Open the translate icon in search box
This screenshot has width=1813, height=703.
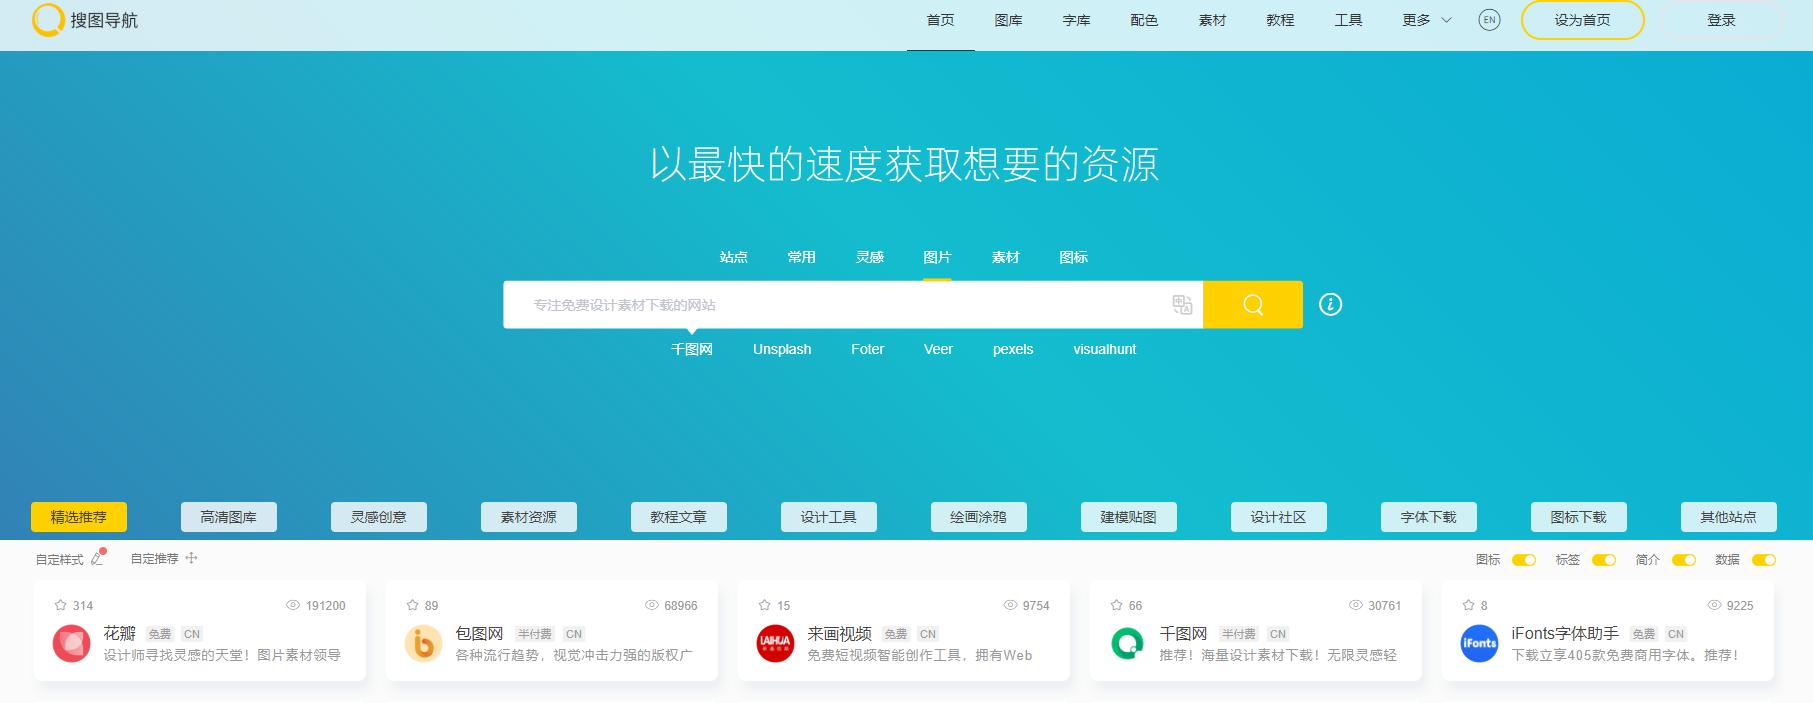point(1182,305)
